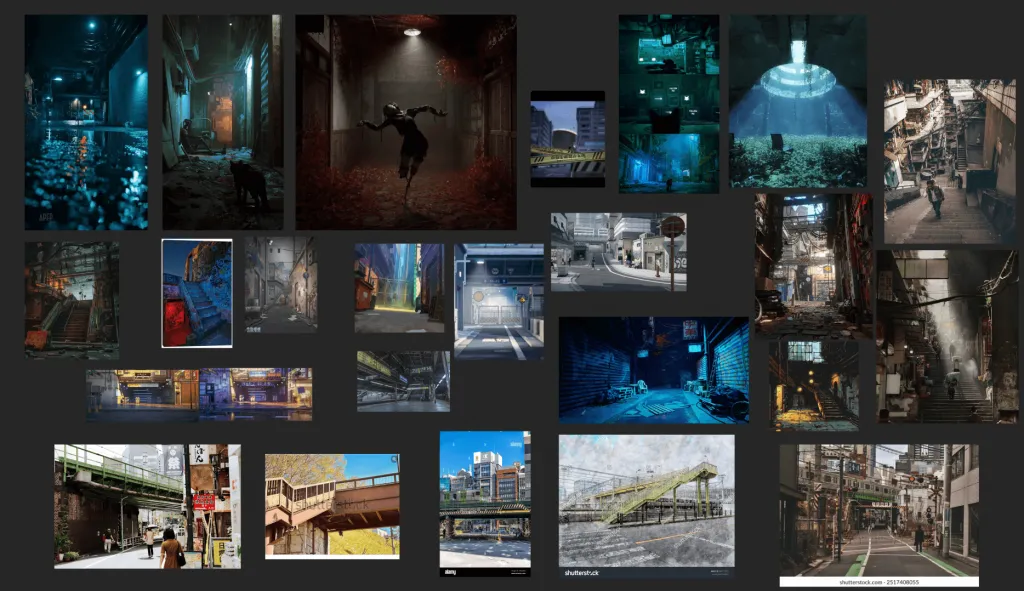Click the small yellow caution tape image
The width and height of the screenshot is (1024, 591).
(567, 139)
